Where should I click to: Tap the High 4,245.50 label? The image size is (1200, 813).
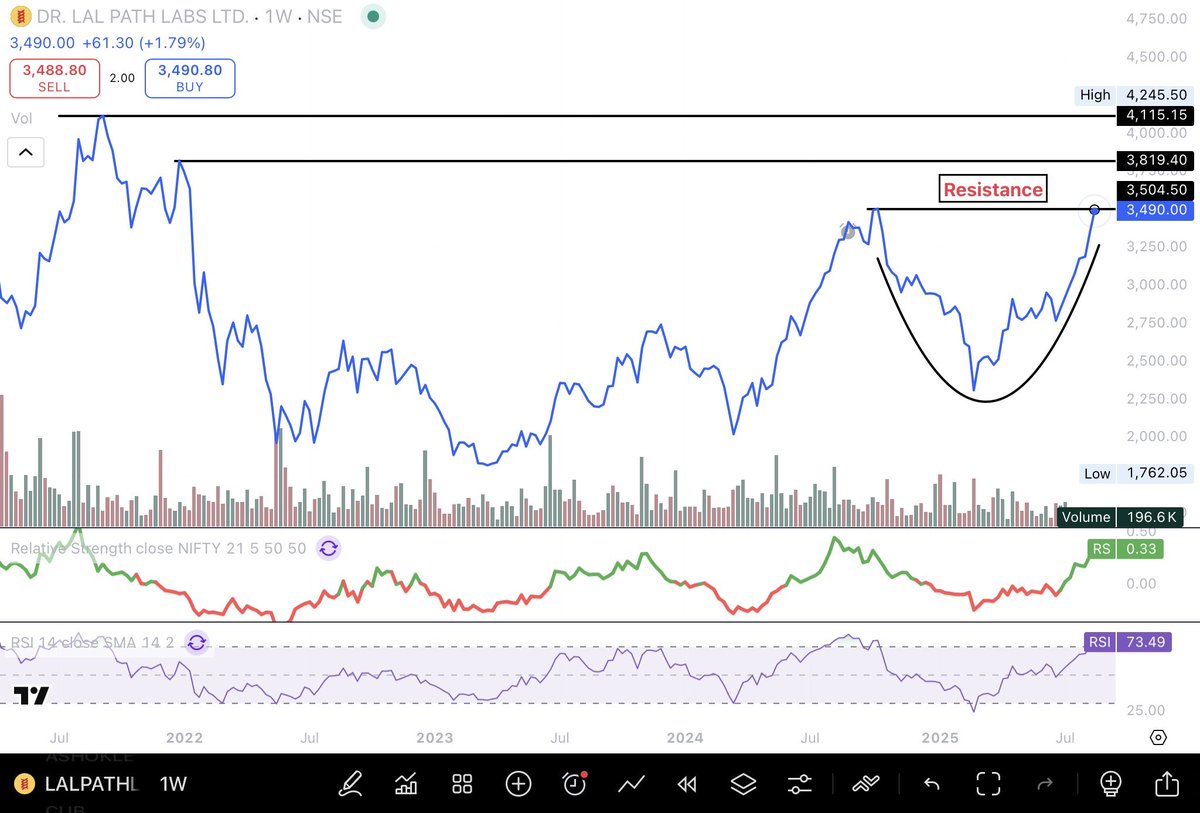1134,95
